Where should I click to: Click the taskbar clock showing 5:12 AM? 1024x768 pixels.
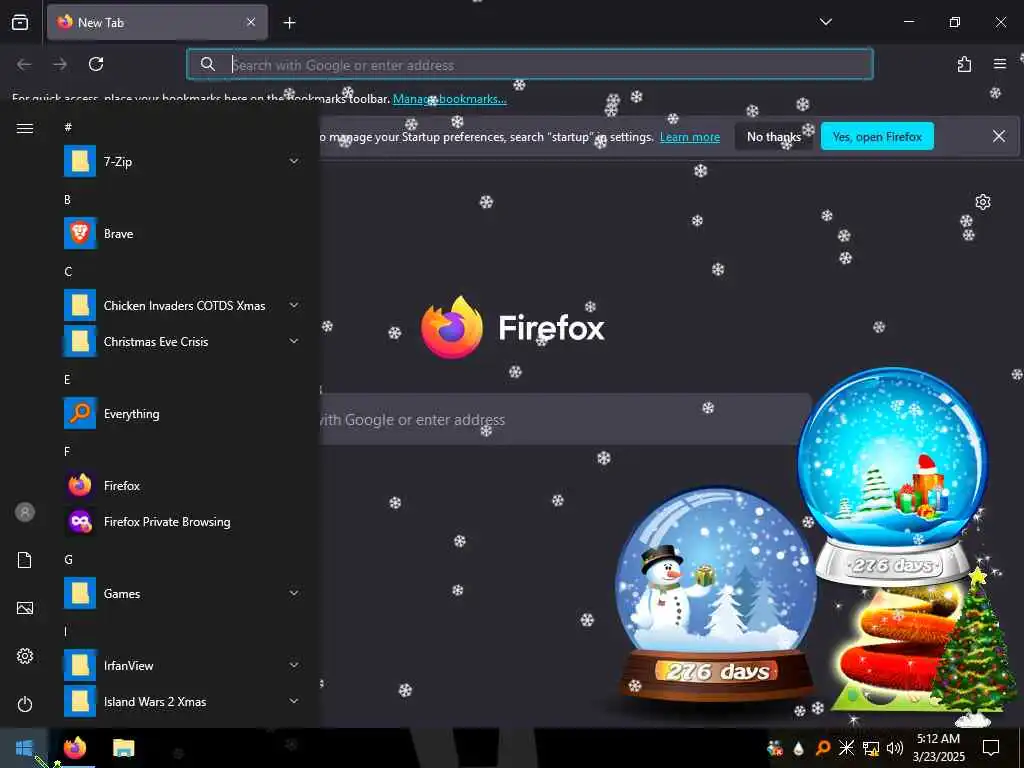coord(938,748)
